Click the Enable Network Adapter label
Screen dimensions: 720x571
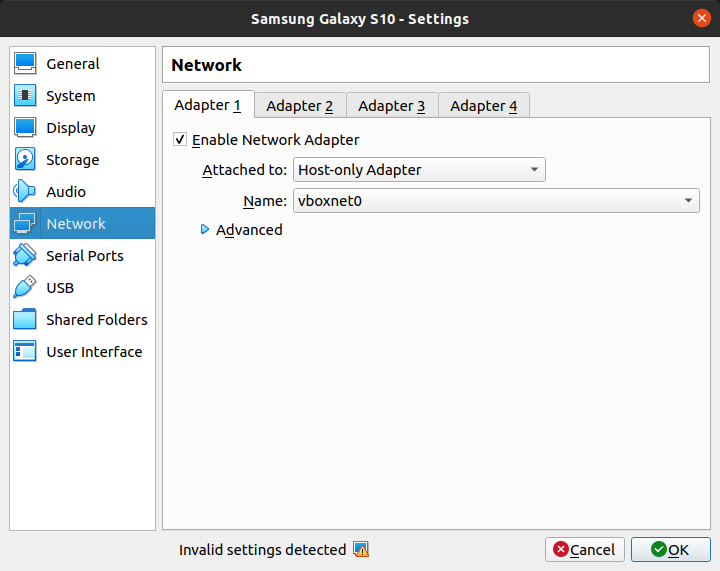coord(276,140)
